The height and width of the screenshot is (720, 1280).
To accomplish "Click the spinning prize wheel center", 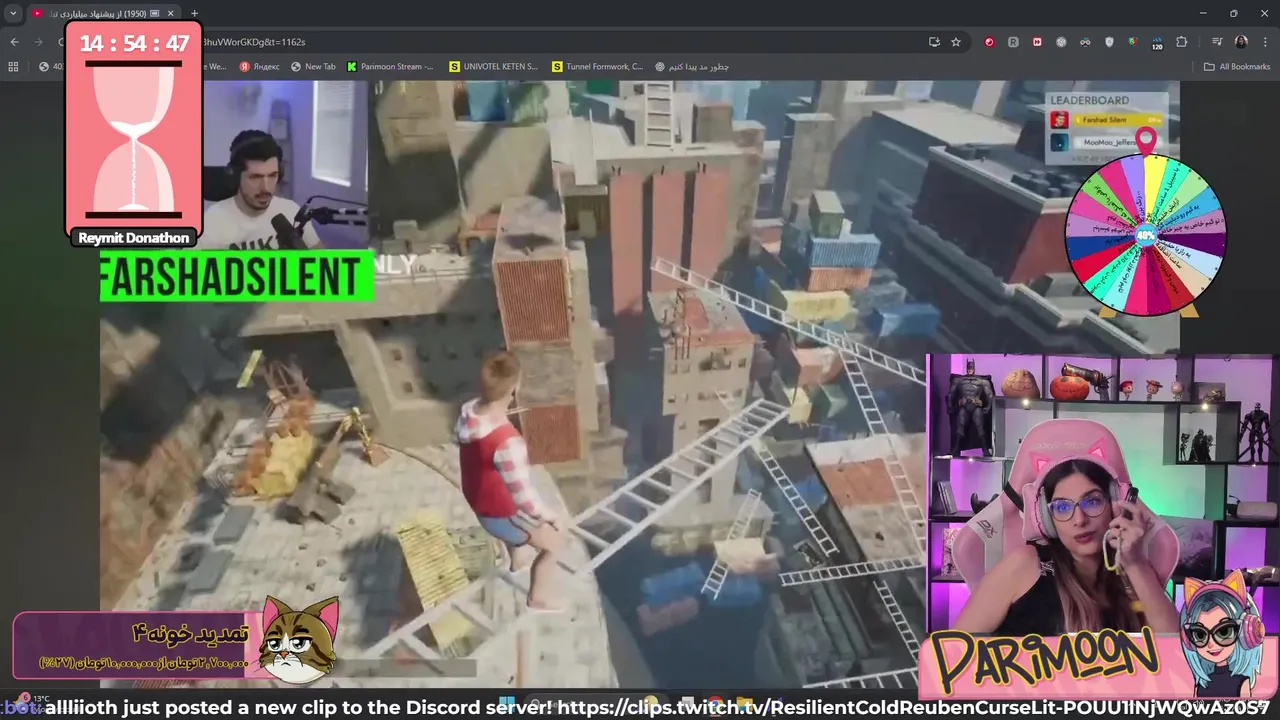I will click(1146, 236).
